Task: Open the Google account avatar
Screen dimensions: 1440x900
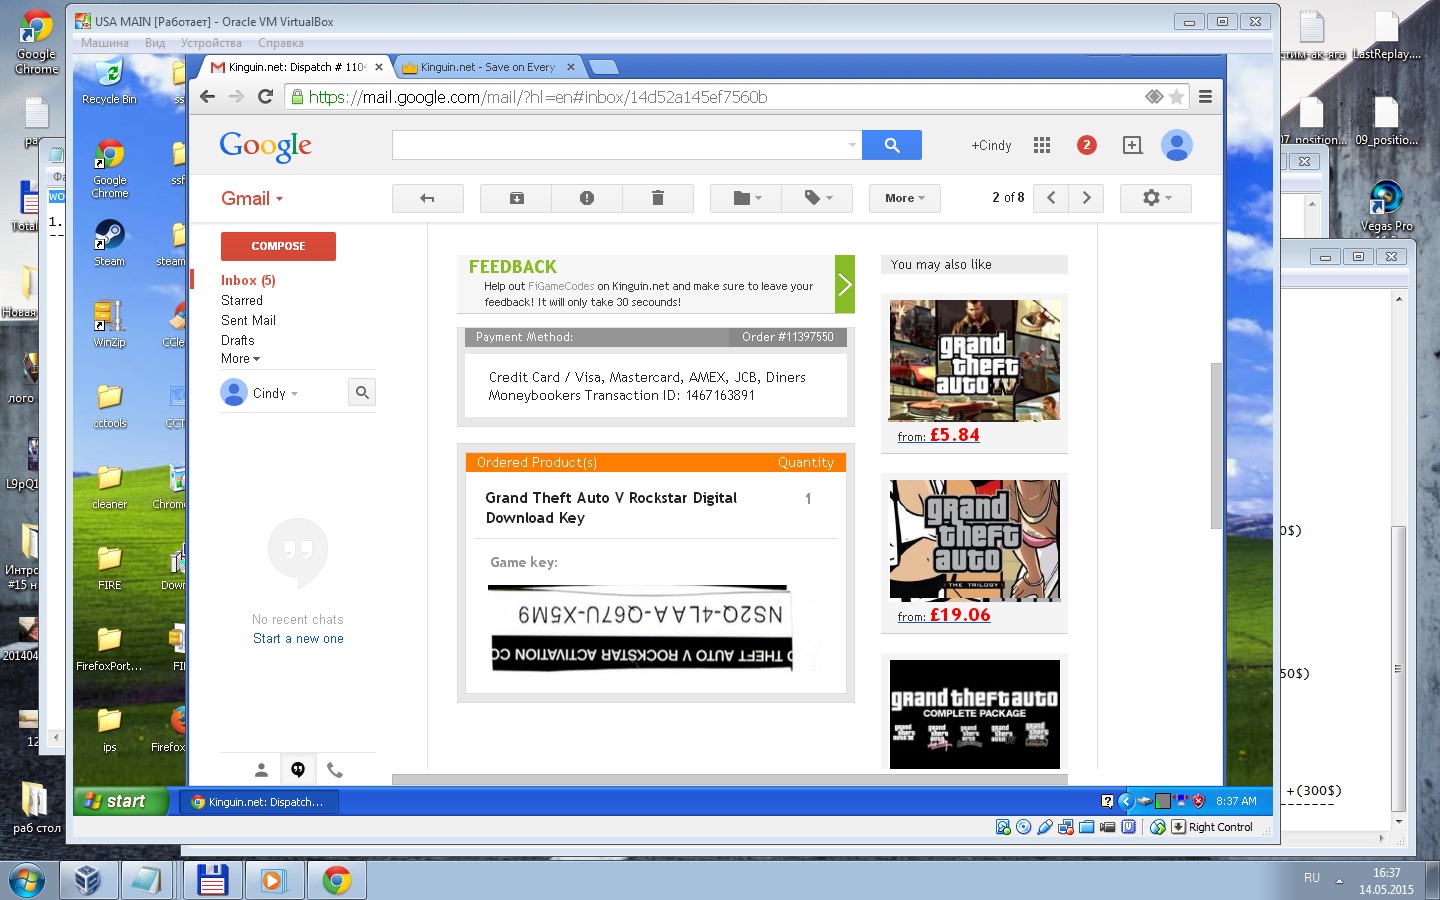Action: [x=1177, y=145]
